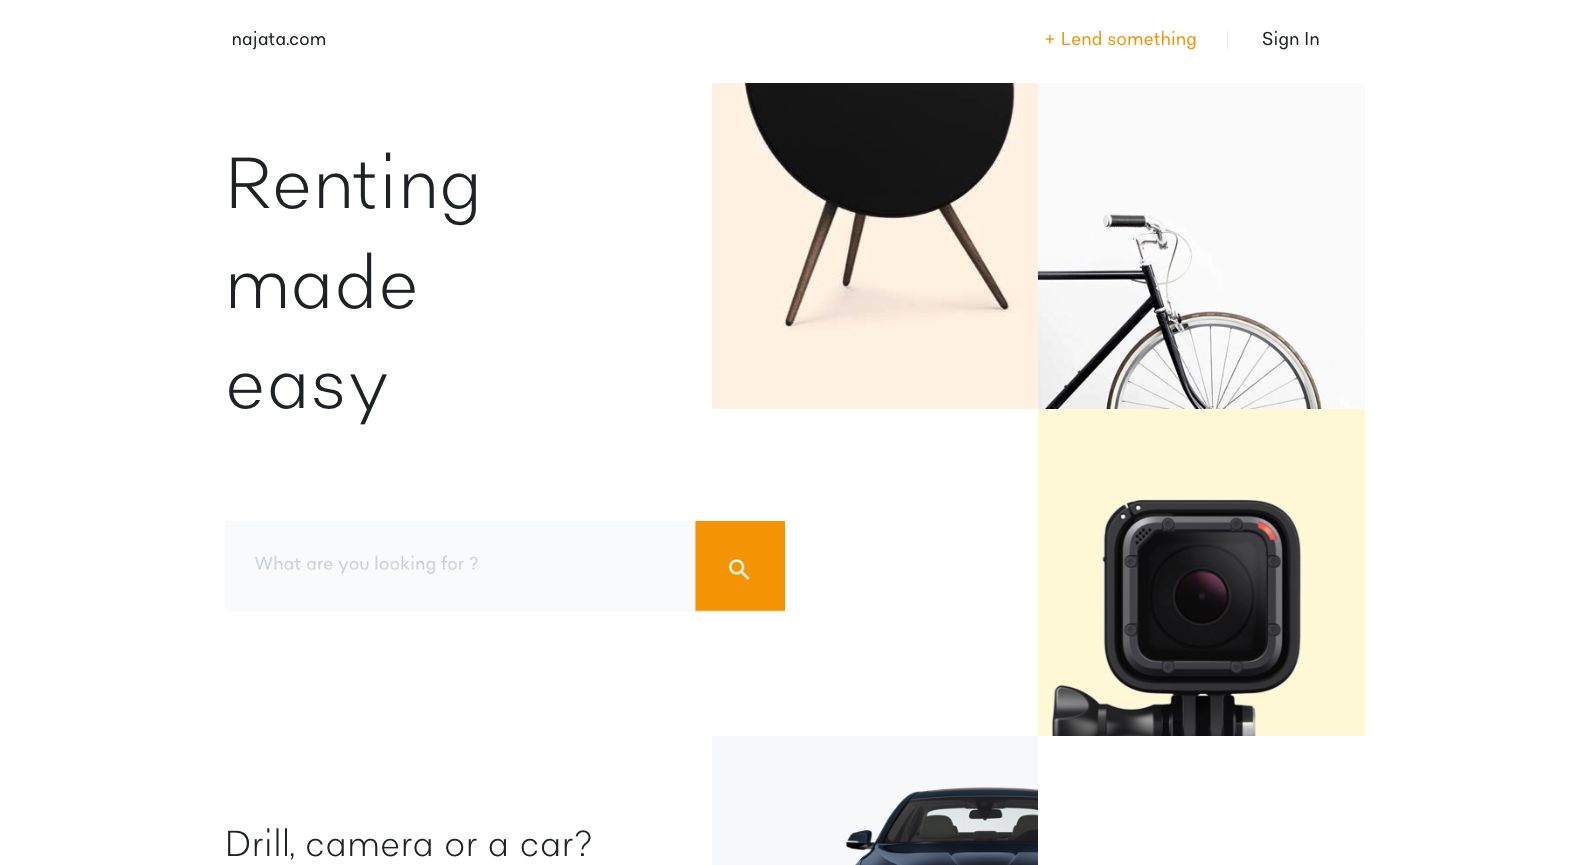Click the bicycle handlebar grip
The image size is (1589, 865).
click(1125, 221)
